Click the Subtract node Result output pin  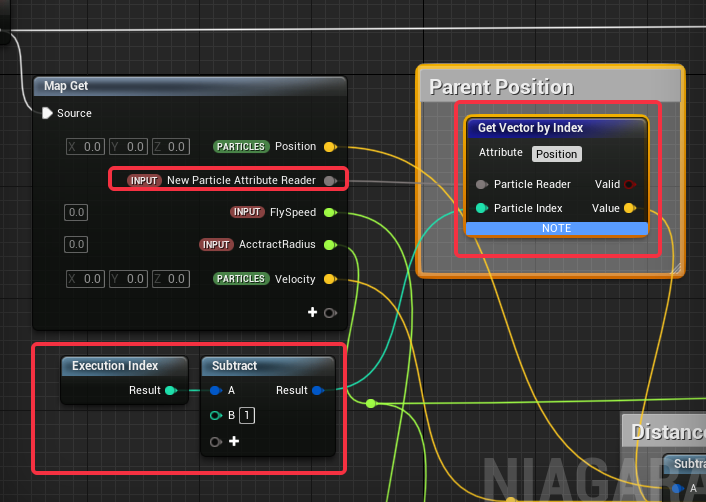click(x=317, y=391)
